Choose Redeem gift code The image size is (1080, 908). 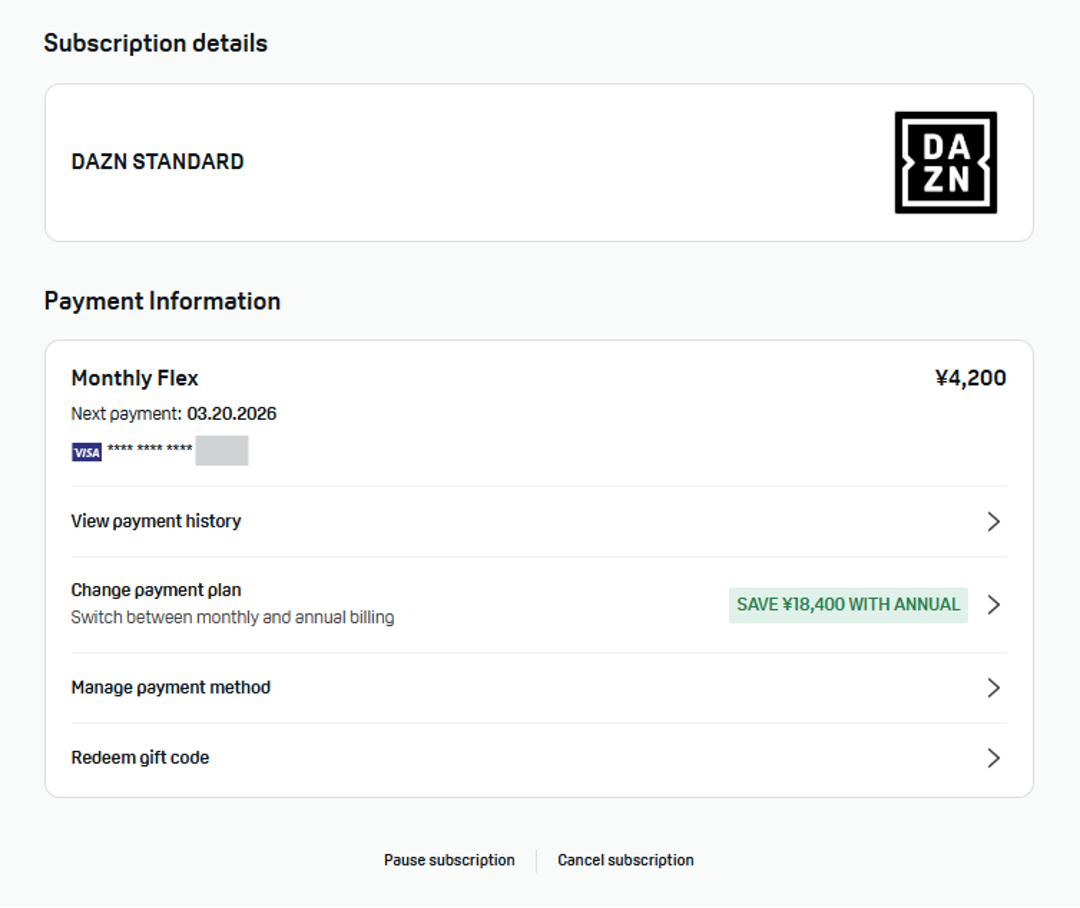[x=140, y=758]
